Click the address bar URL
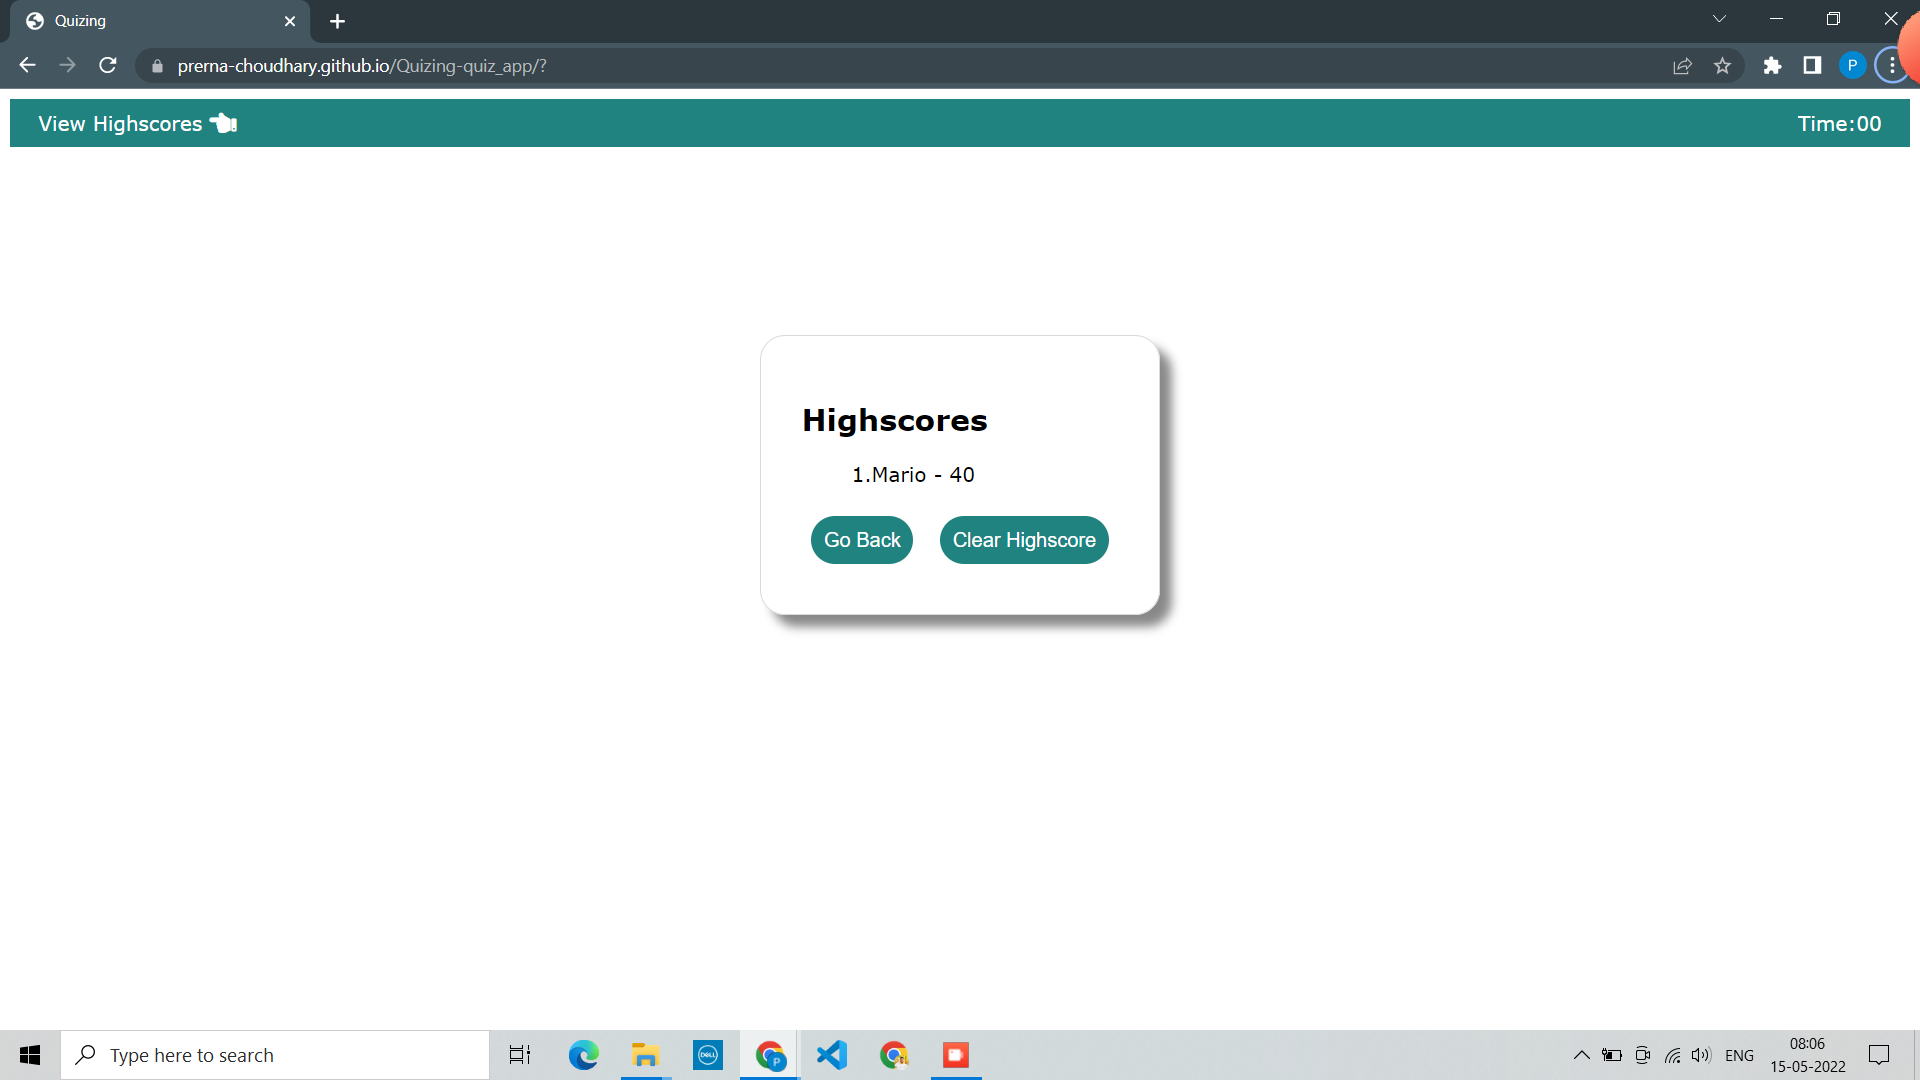 [362, 66]
